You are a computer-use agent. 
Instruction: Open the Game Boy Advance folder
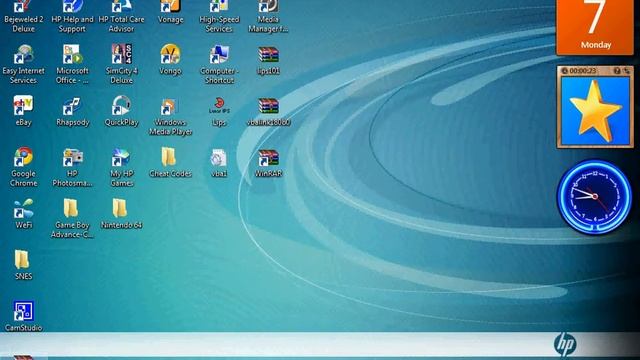click(x=72, y=218)
